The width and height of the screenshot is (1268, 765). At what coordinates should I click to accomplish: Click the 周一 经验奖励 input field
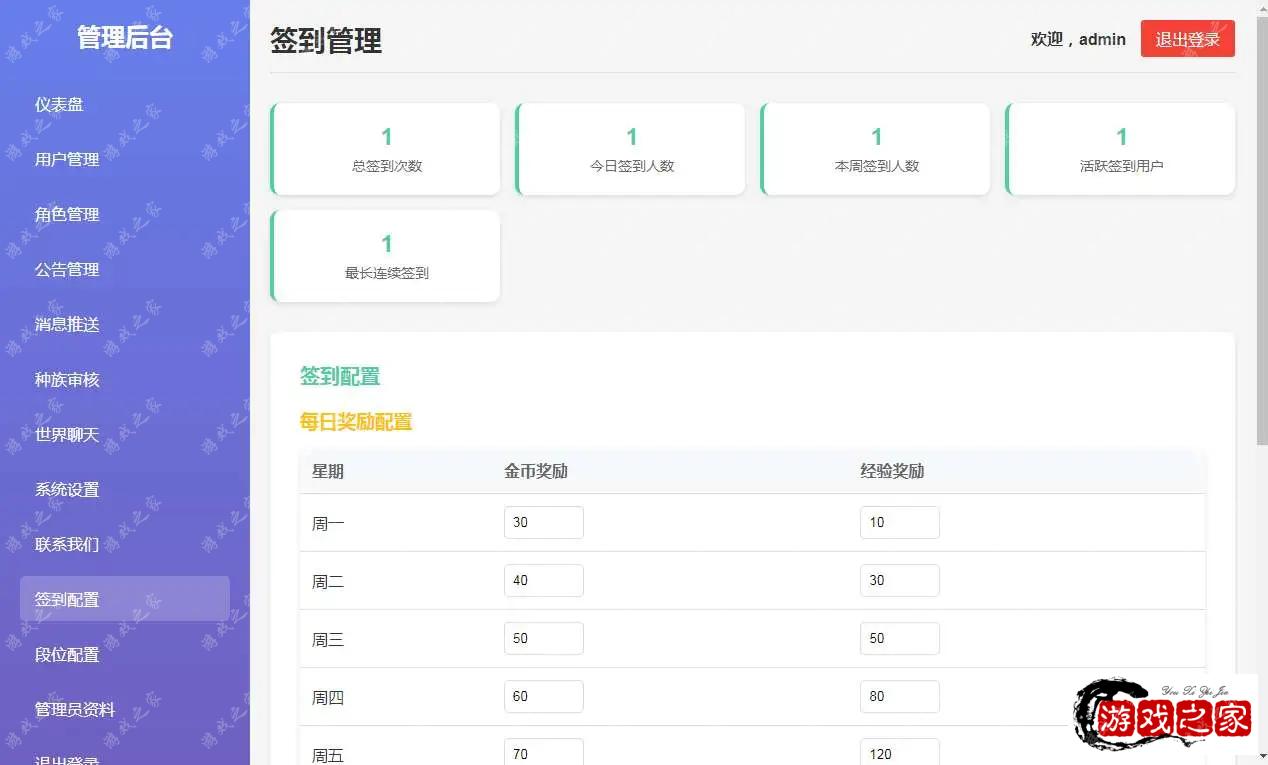899,523
